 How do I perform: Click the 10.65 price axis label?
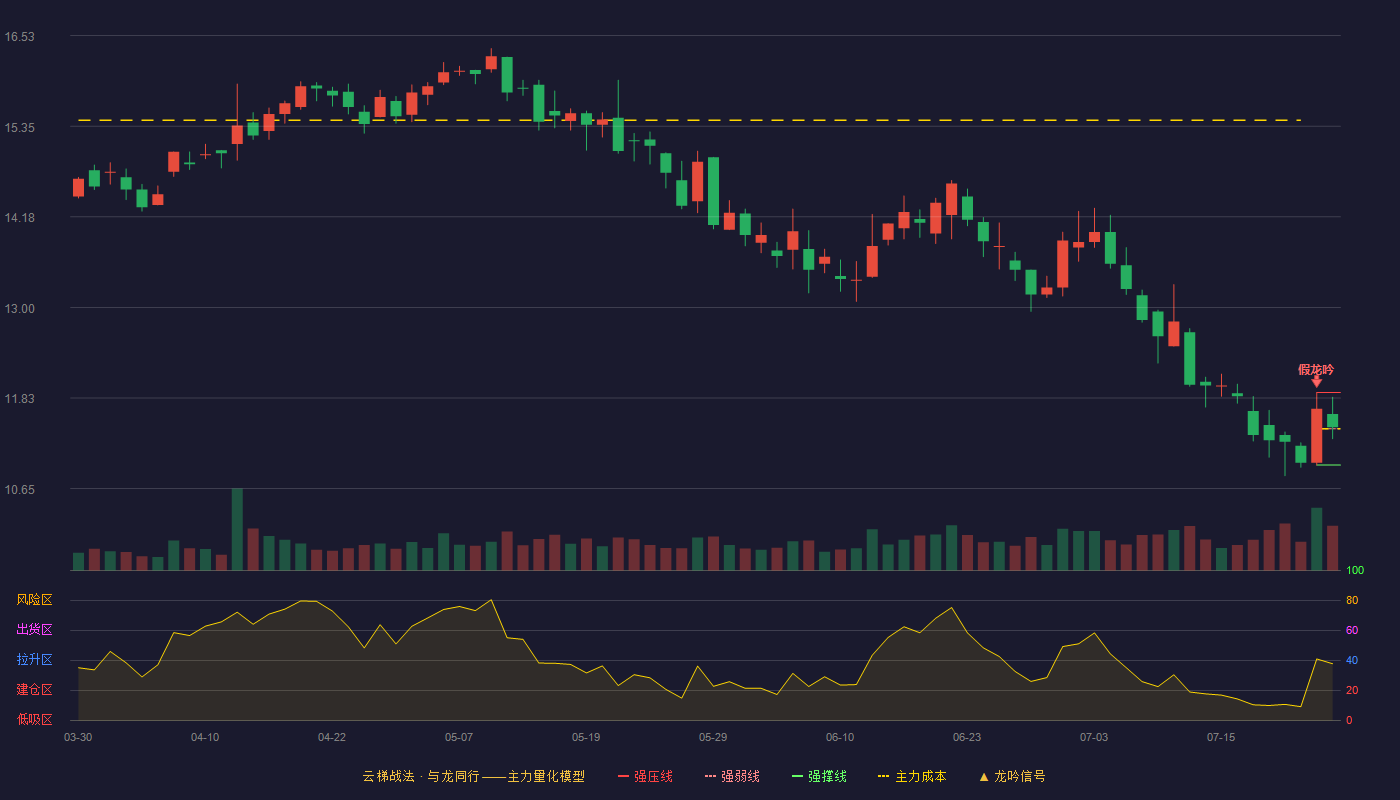[x=19, y=490]
